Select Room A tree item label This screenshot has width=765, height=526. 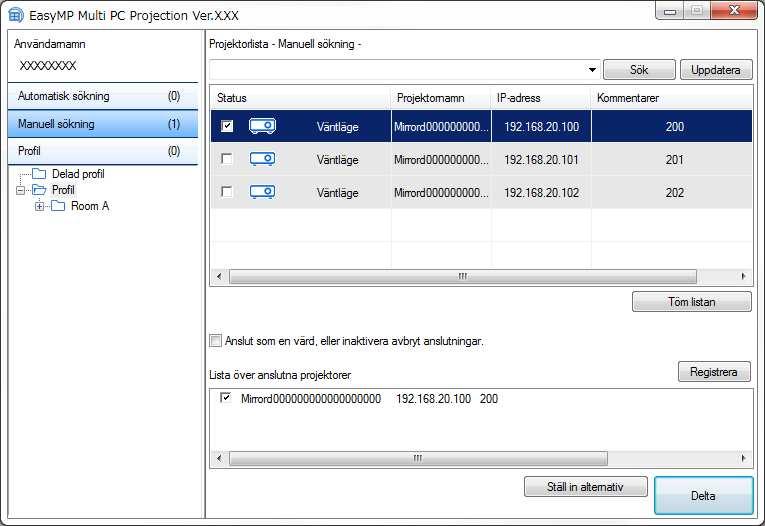point(90,206)
